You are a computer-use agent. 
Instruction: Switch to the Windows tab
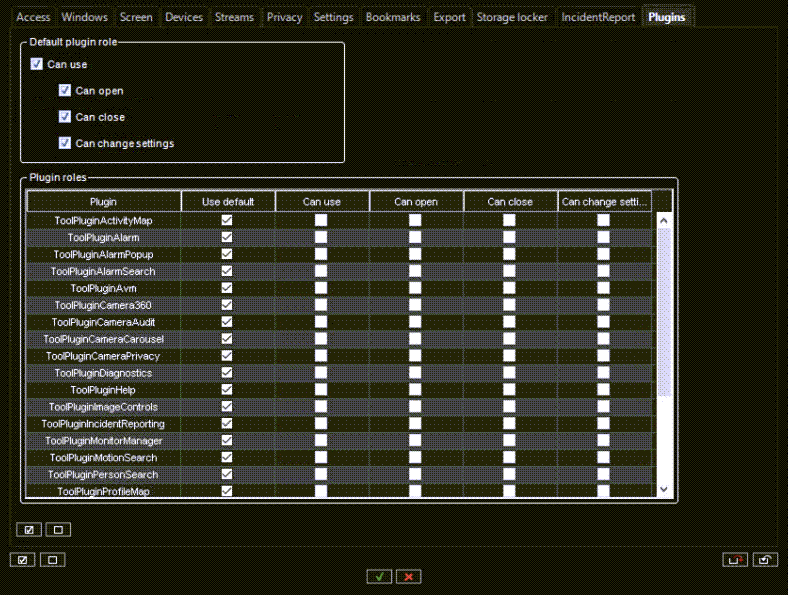84,17
